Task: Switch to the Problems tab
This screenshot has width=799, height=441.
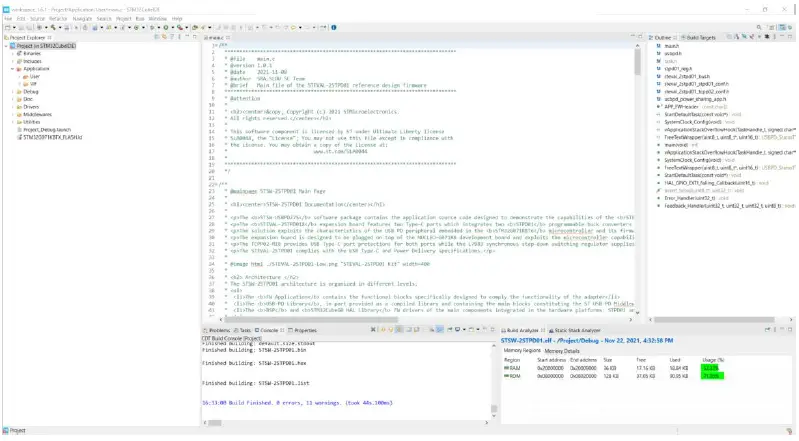Action: pos(219,329)
